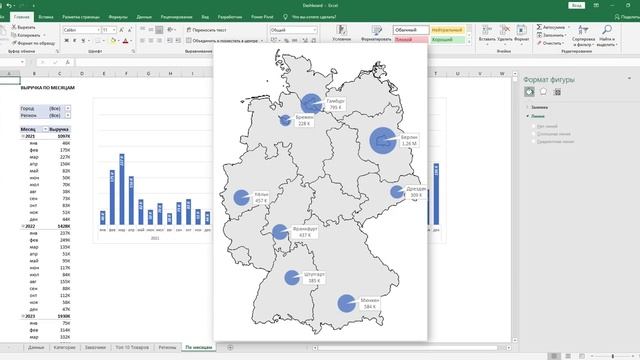Increase font size with the large A icon

click(121, 30)
